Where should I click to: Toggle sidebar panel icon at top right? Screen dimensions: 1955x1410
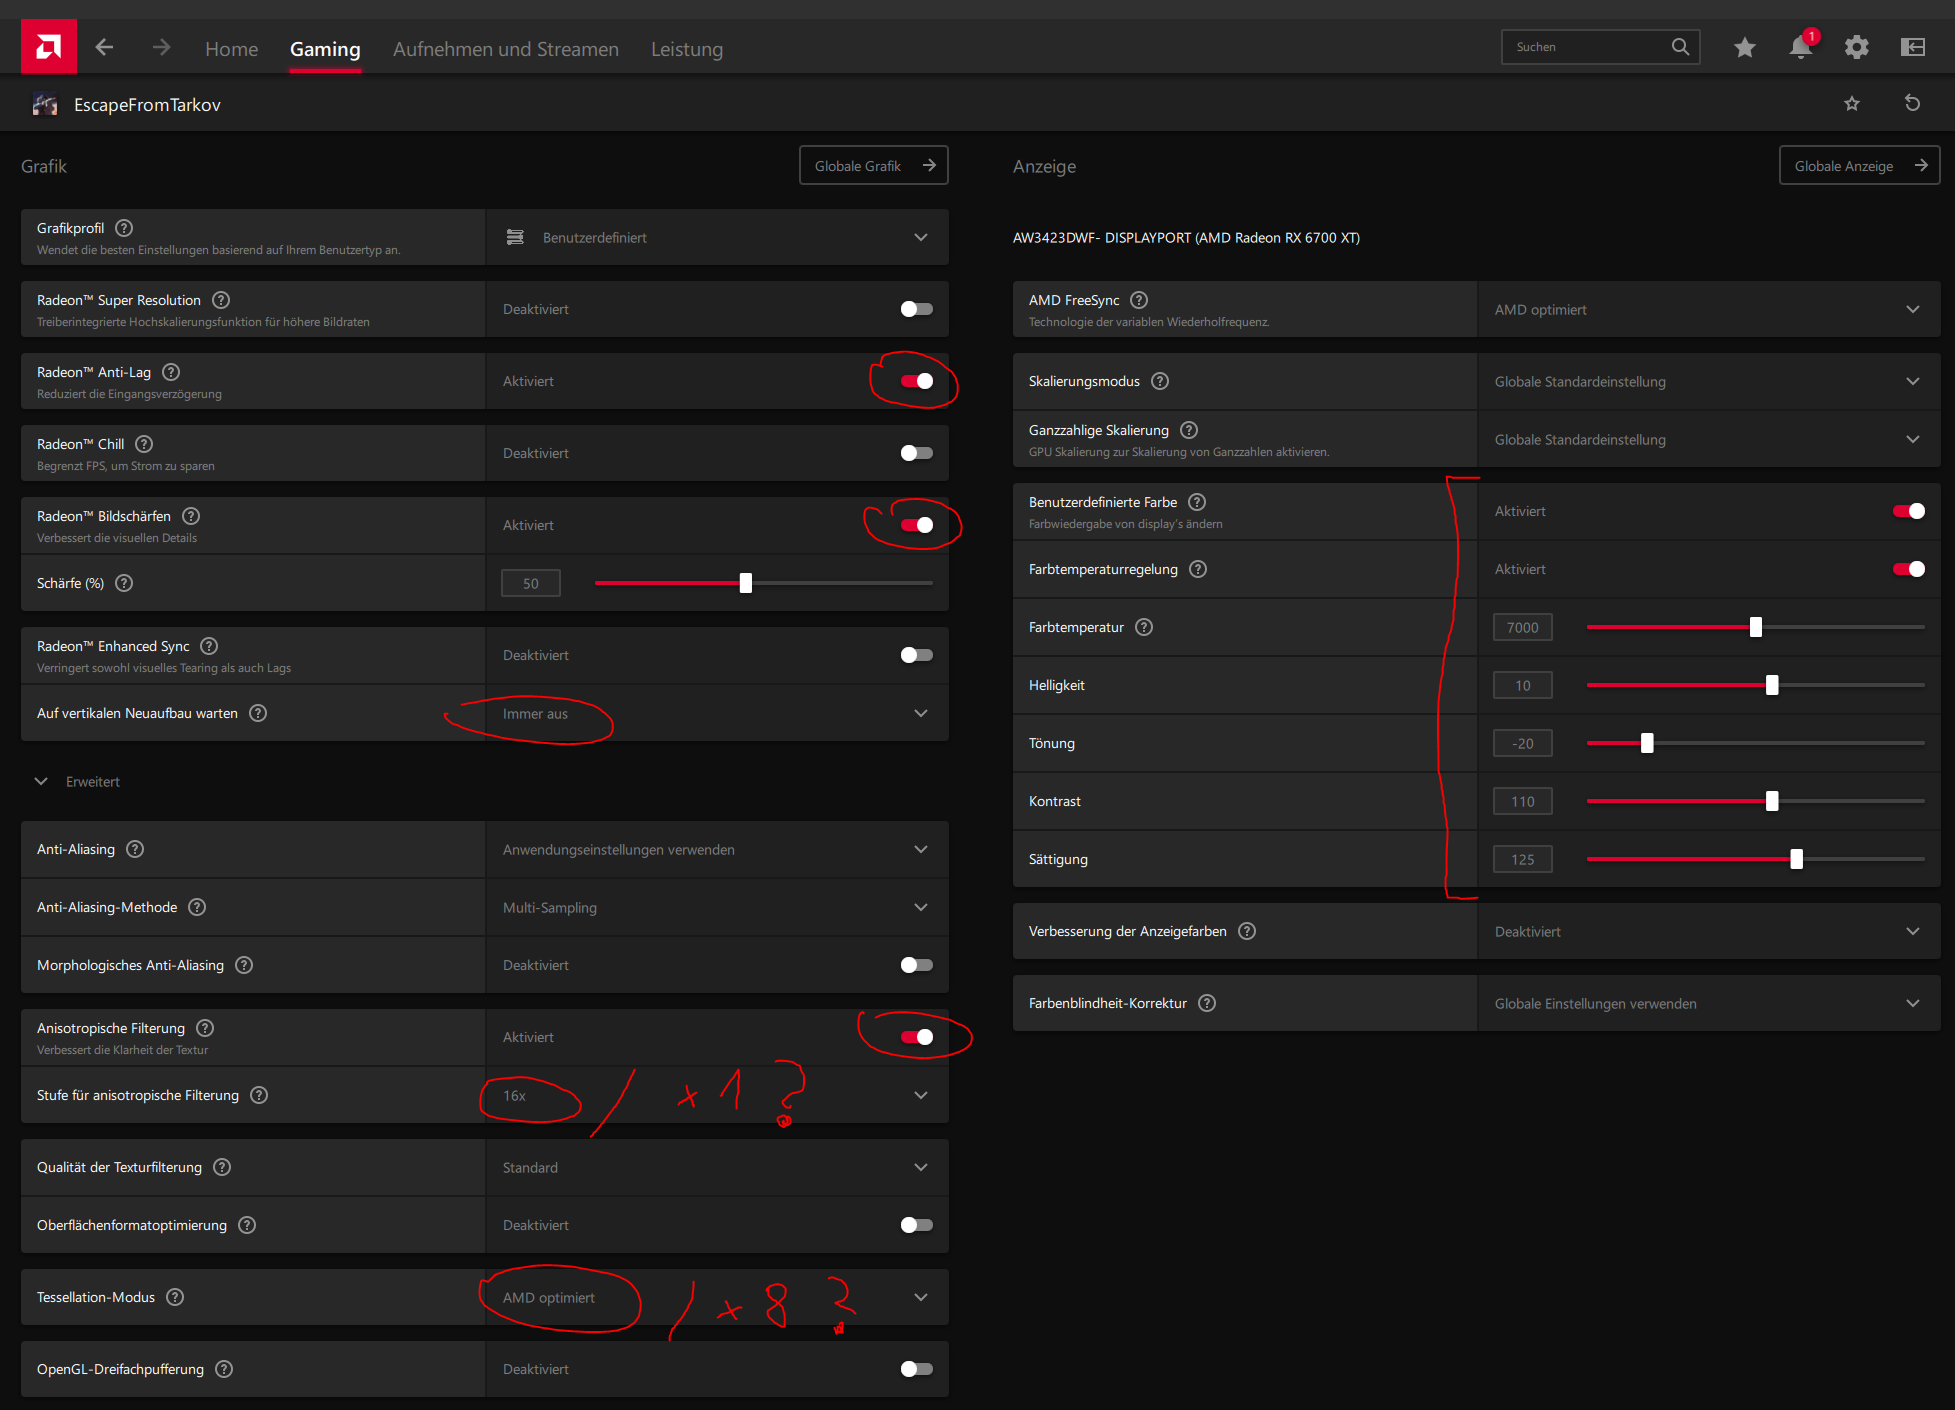pyautogui.click(x=1912, y=47)
